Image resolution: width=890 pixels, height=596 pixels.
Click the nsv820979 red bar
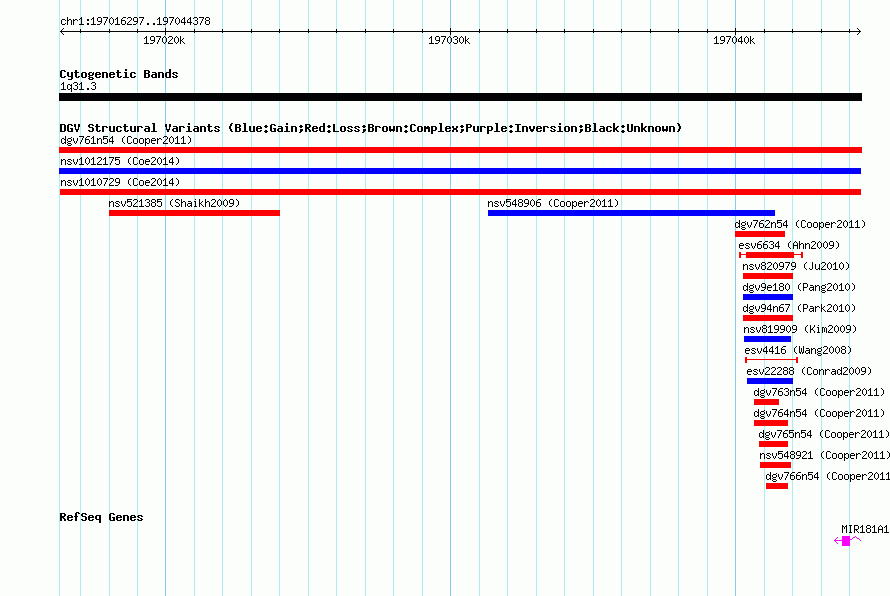coord(768,276)
